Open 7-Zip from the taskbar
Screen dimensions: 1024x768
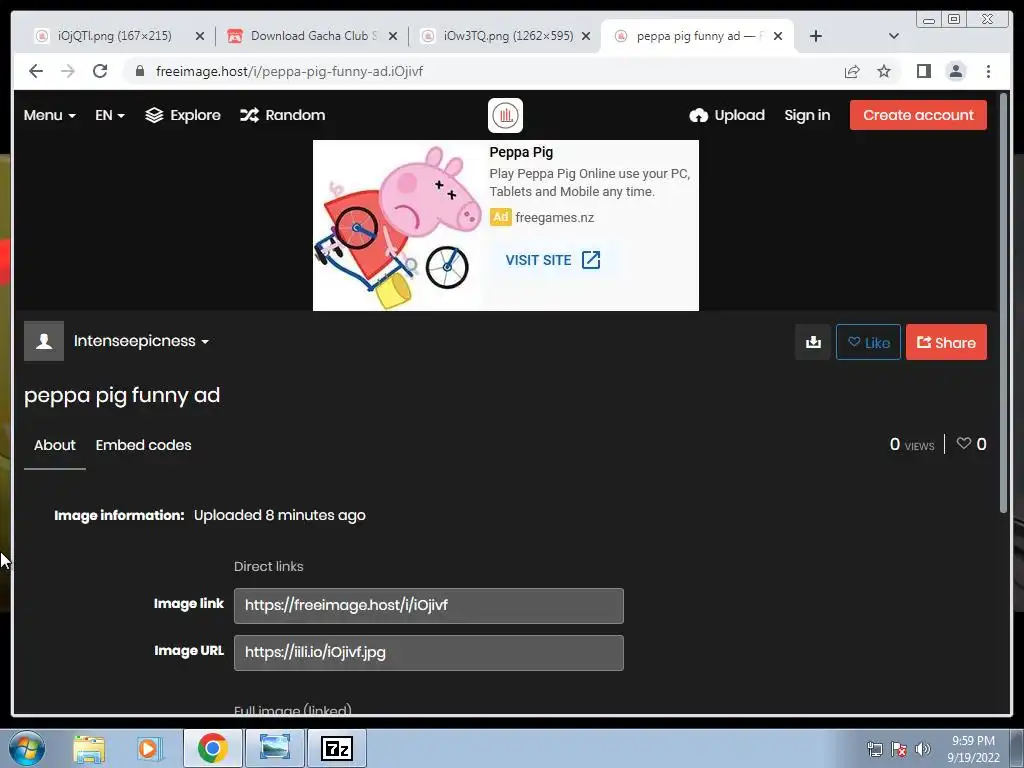click(x=337, y=748)
